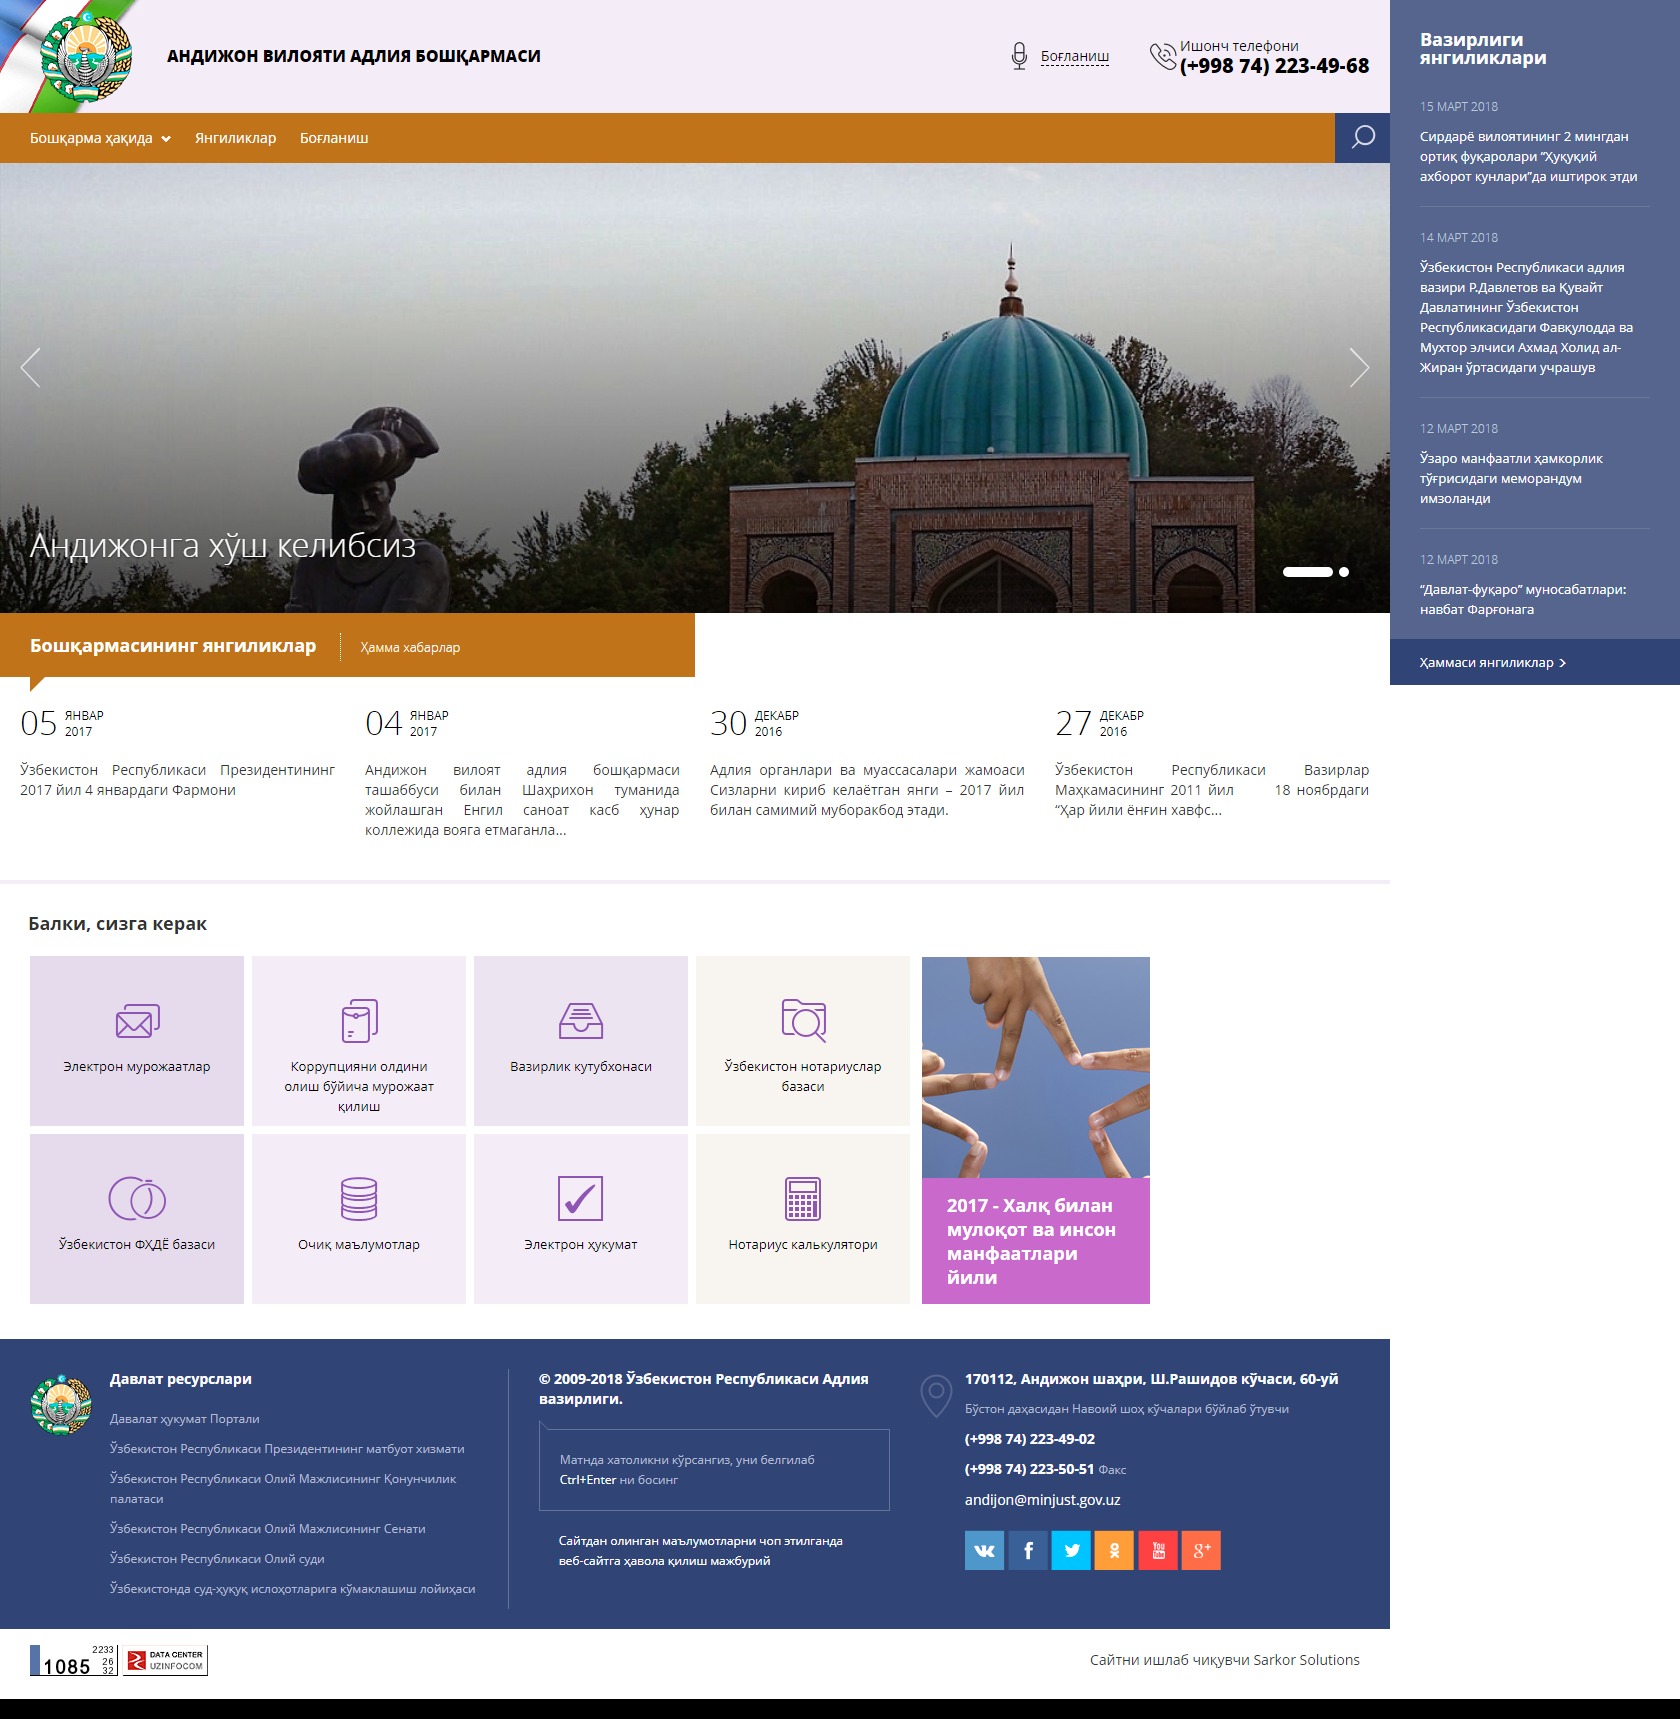Expand the Бошқарма ҳақида dropdown menu
The height and width of the screenshot is (1719, 1680).
pyautogui.click(x=100, y=138)
